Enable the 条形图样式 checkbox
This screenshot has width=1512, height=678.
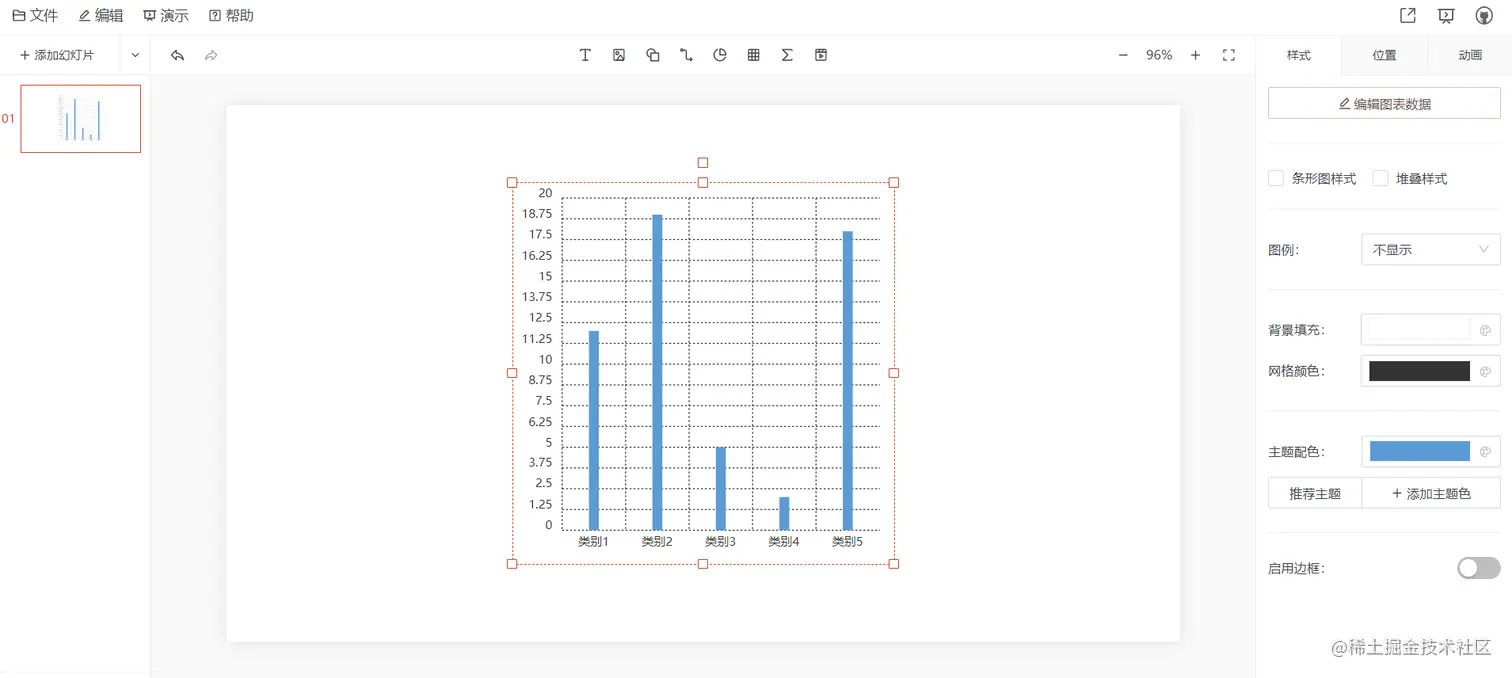coord(1276,178)
